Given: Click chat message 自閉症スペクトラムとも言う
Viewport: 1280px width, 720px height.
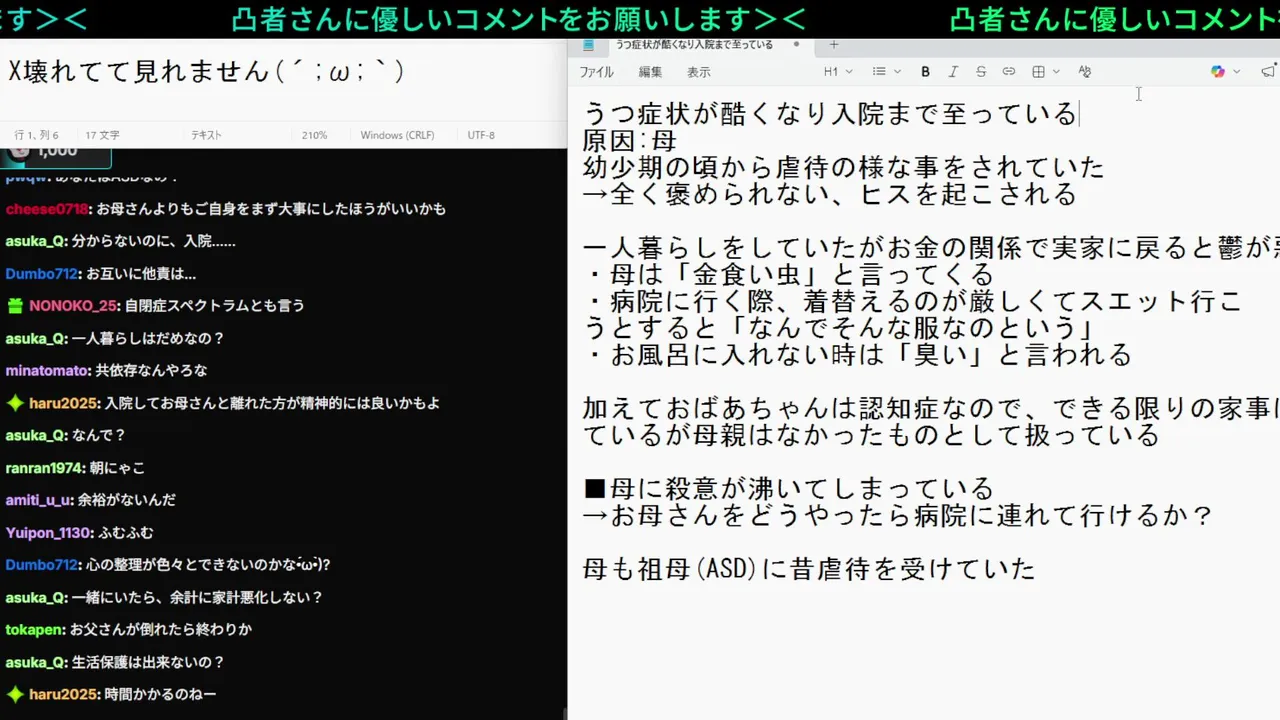Looking at the screenshot, I should (x=215, y=306).
